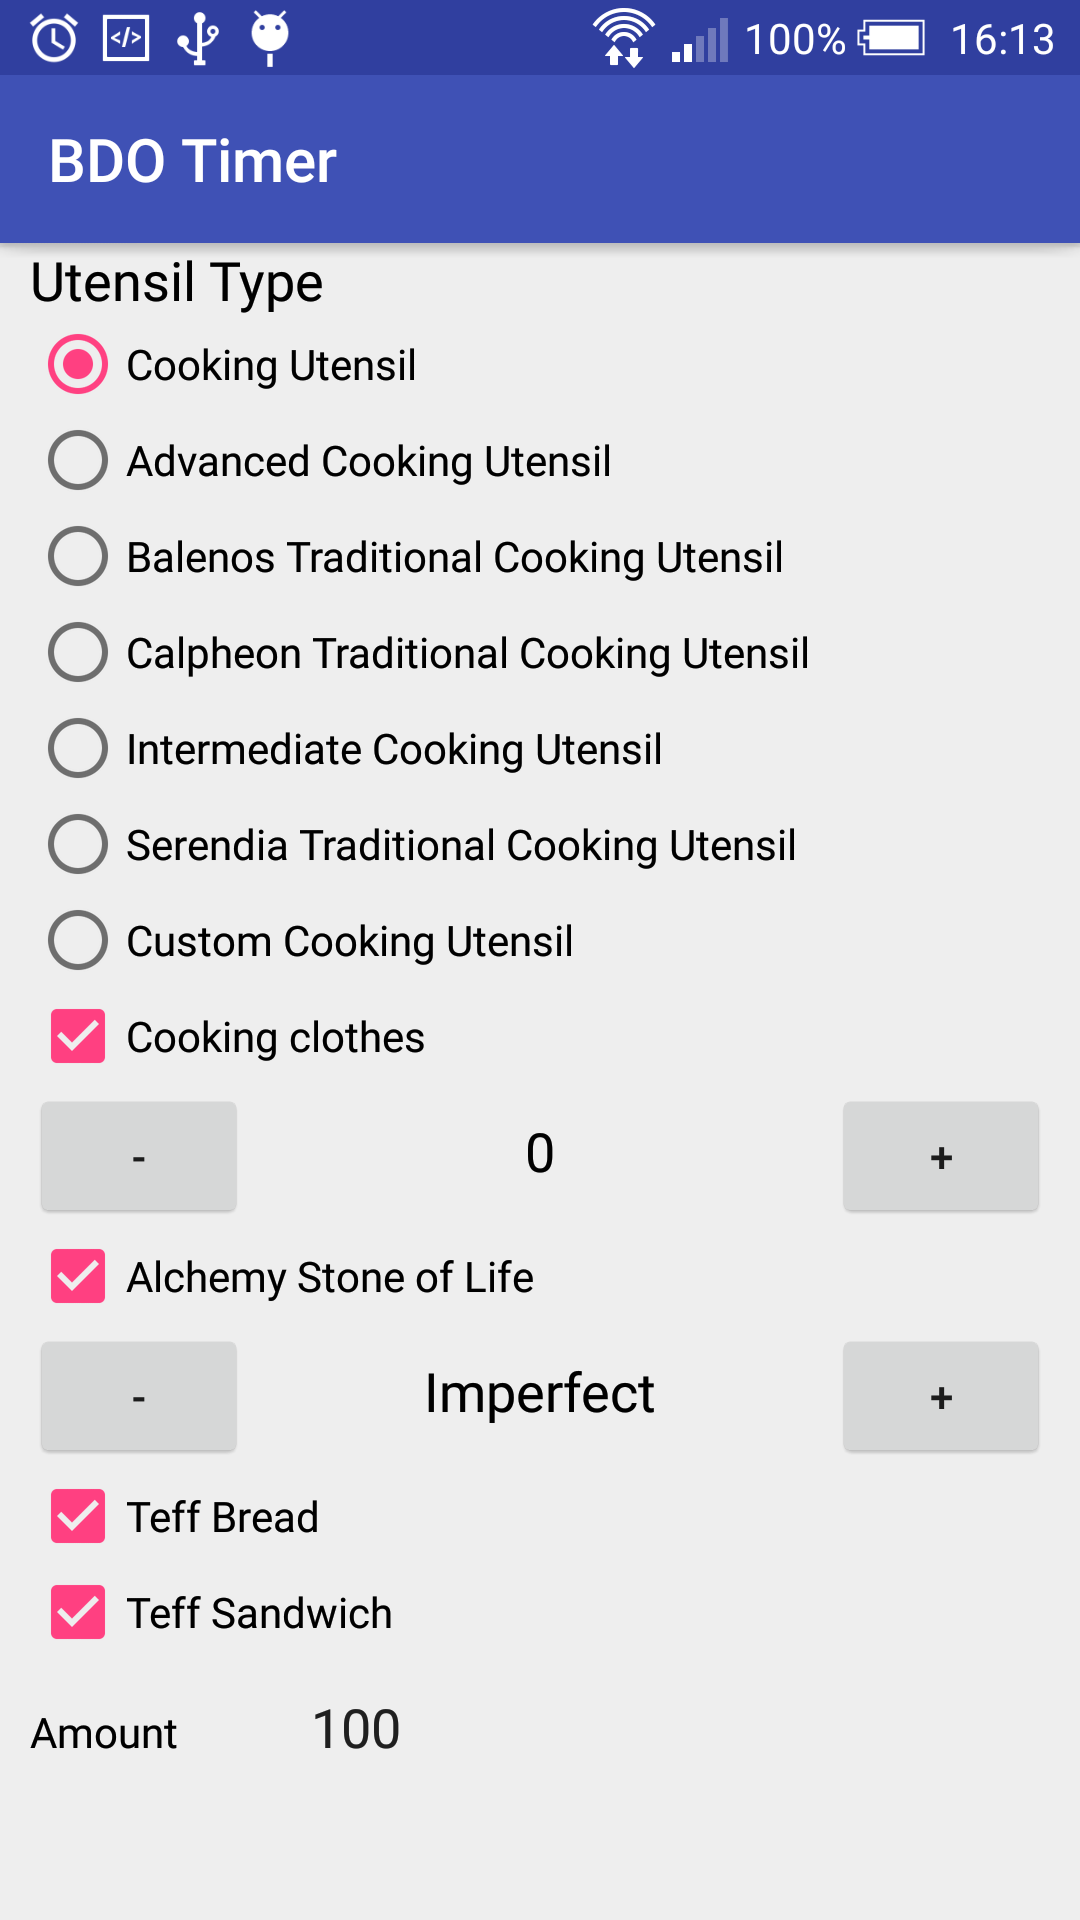Screen dimensions: 1080x1920
Task: Decrease the alchemy stone grade with minus
Action: pos(139,1397)
